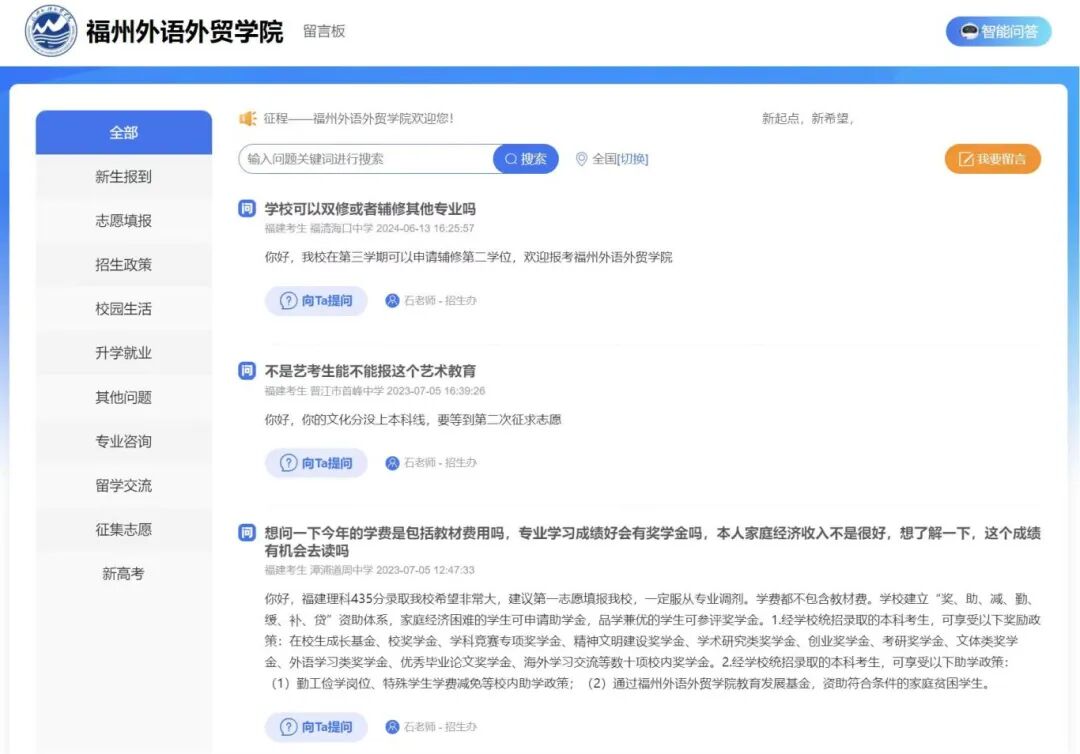This screenshot has width=1080, height=754.
Task: Click the robot icon in 智能问答
Action: (969, 32)
